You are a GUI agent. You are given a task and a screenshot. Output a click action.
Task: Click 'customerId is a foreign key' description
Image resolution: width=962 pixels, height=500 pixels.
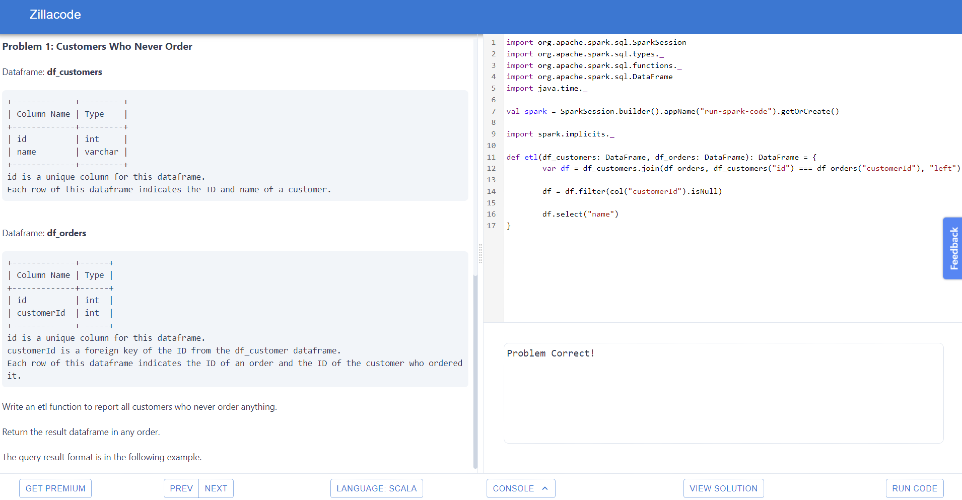click(x=174, y=351)
